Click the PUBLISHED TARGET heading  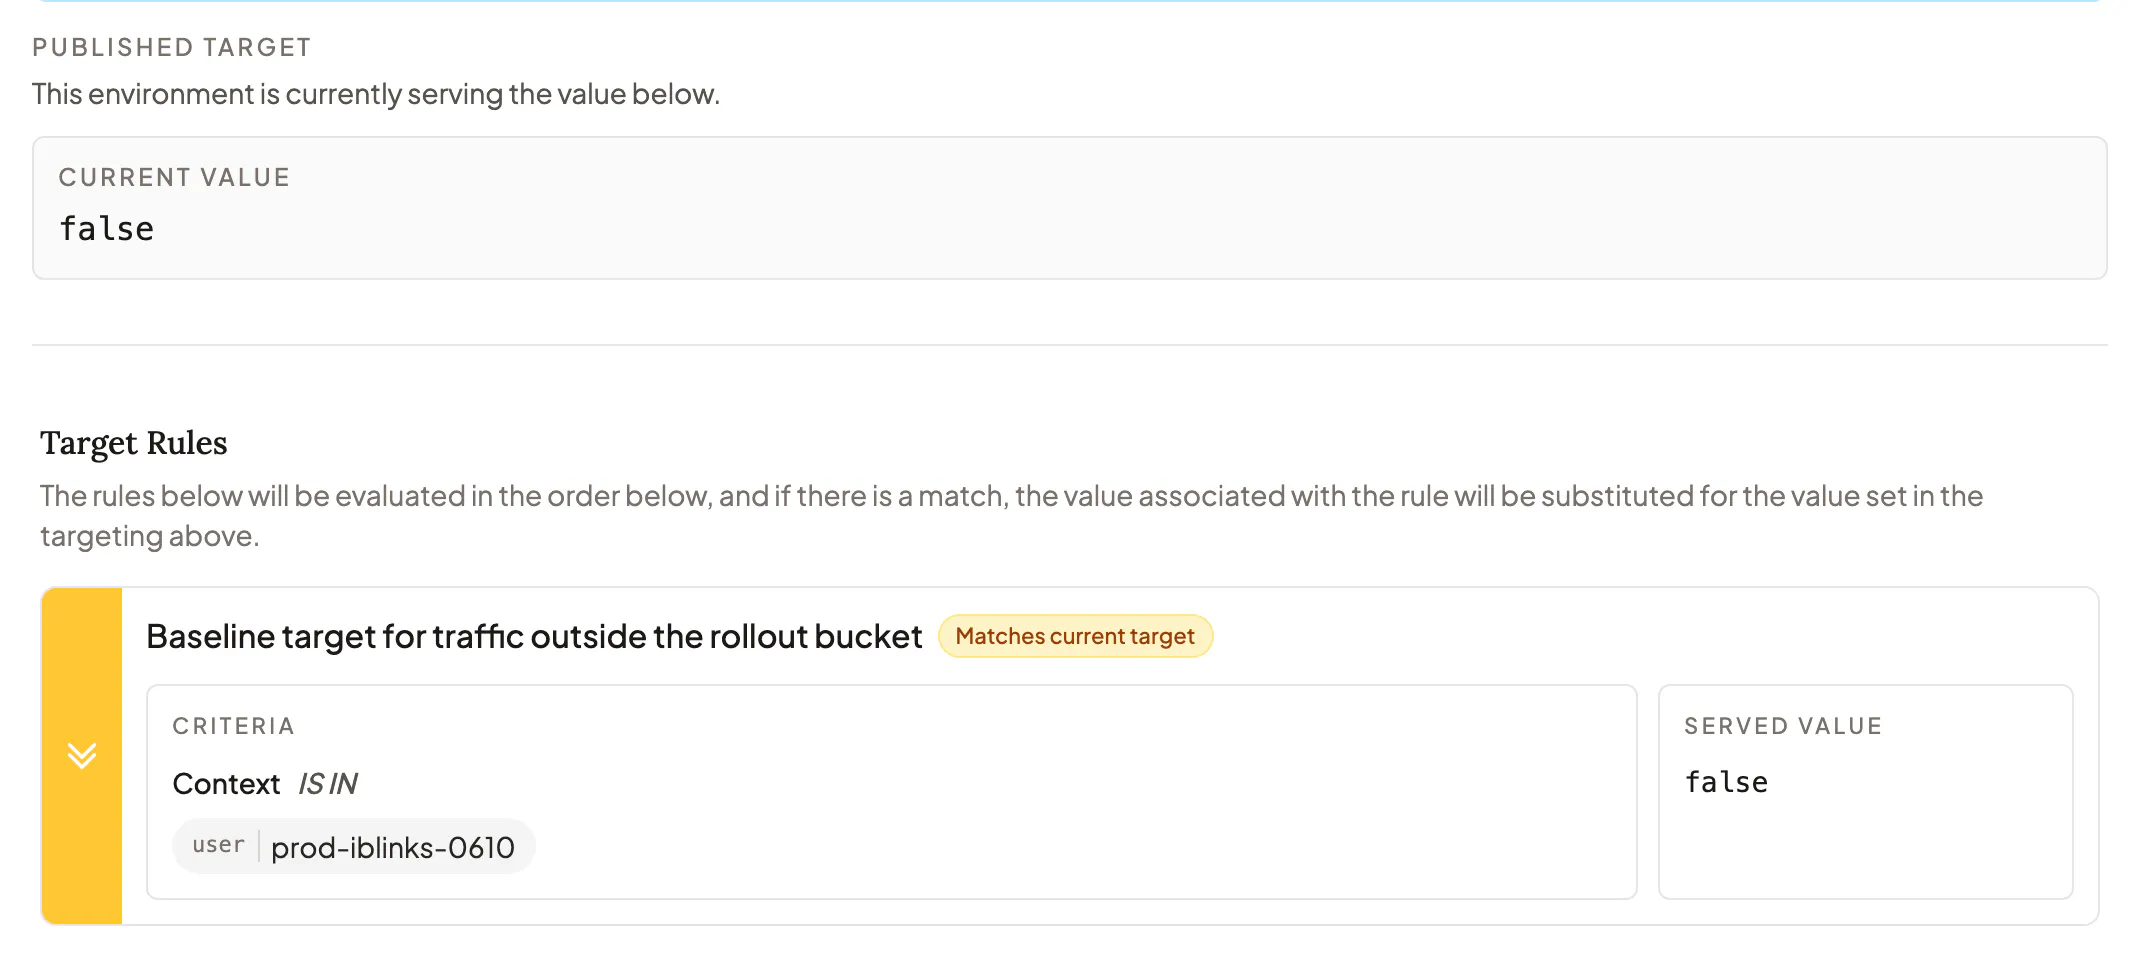click(171, 47)
